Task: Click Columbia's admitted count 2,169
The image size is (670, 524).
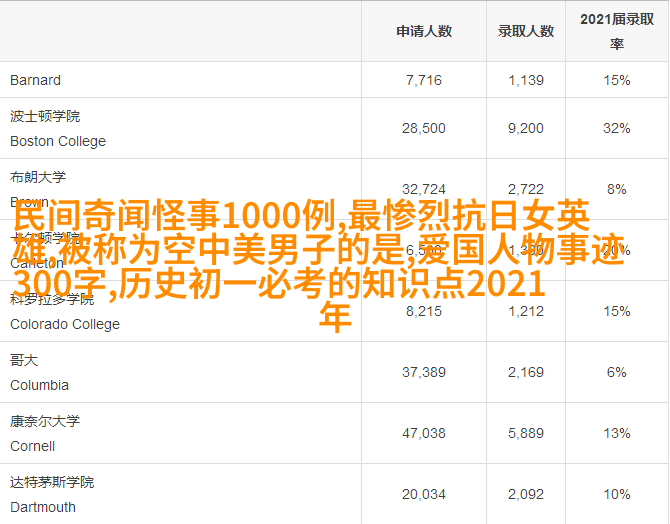Action: tap(526, 372)
